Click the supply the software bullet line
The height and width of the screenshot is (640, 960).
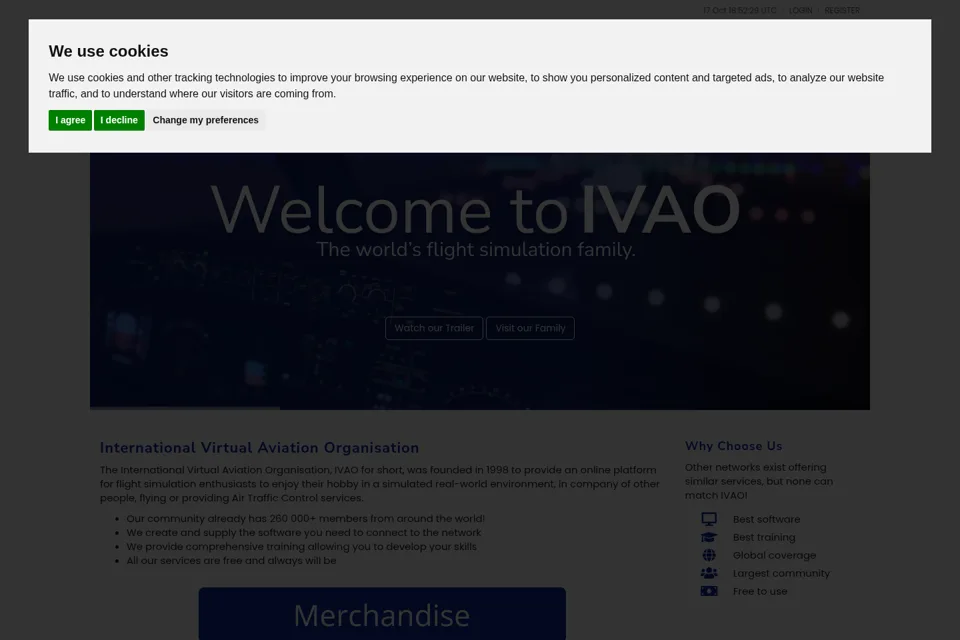tap(304, 533)
